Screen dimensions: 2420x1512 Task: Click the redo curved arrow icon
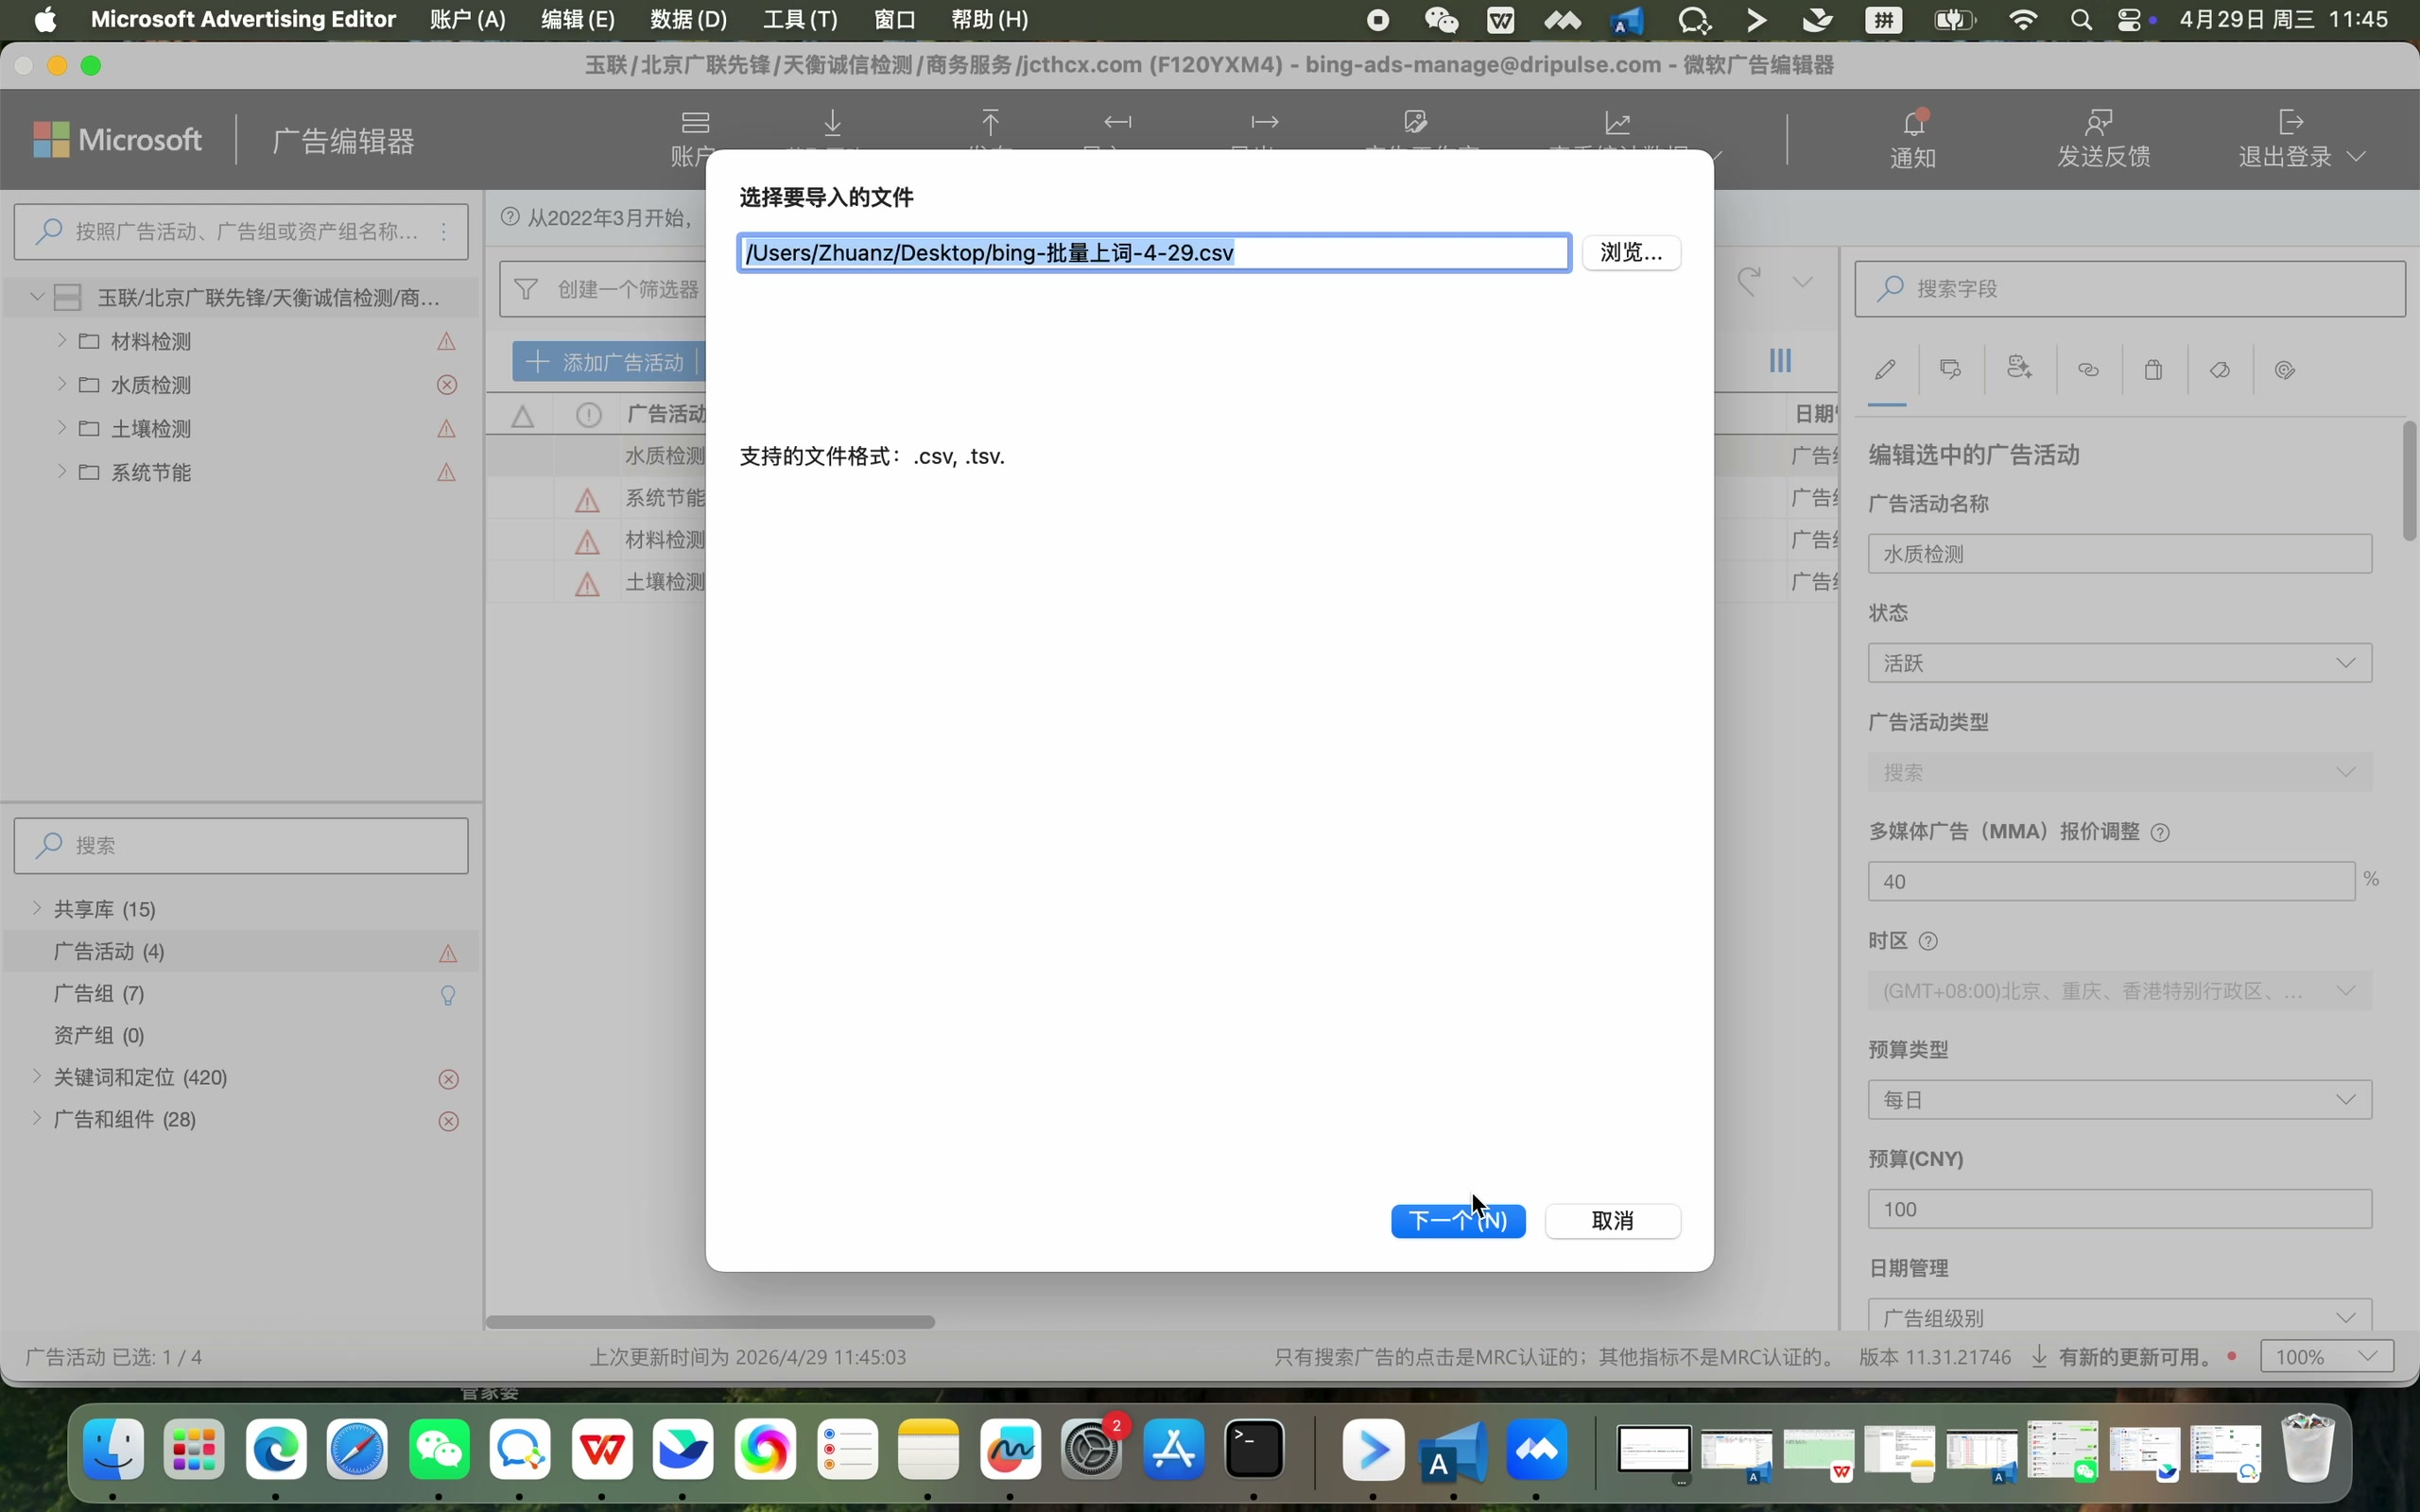pyautogui.click(x=1748, y=281)
